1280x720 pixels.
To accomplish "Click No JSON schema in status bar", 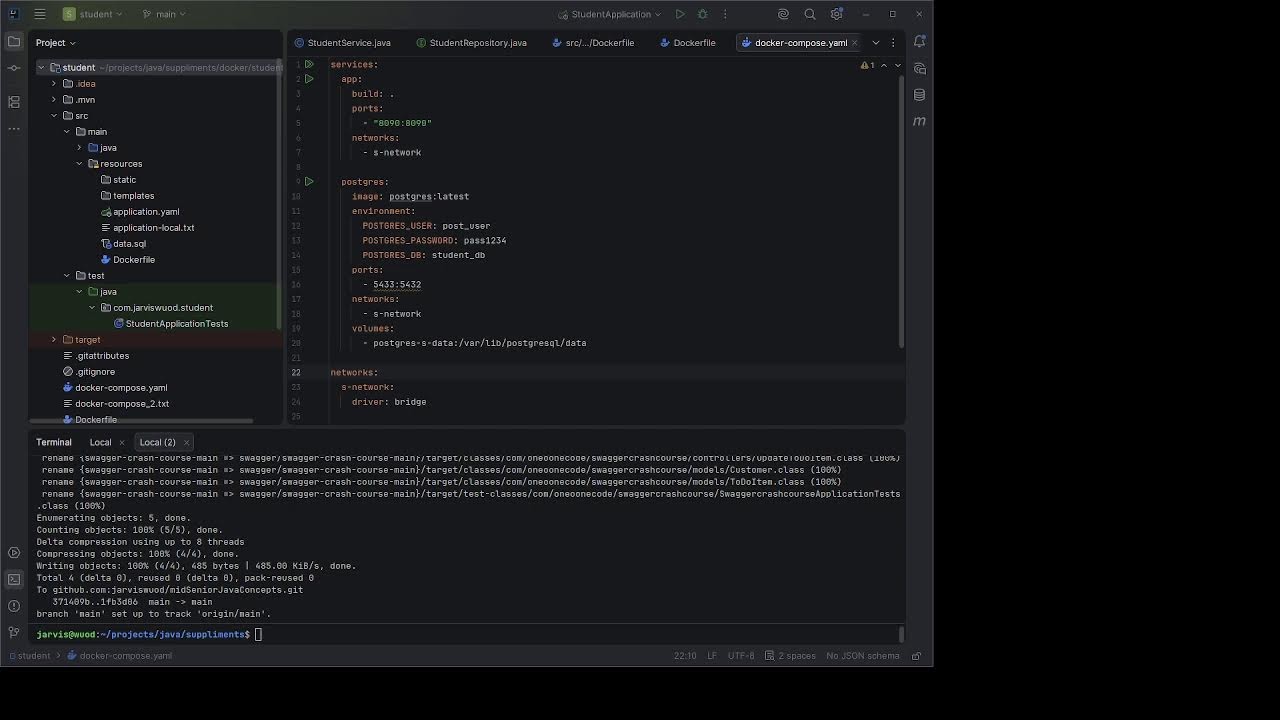I will click(x=862, y=656).
